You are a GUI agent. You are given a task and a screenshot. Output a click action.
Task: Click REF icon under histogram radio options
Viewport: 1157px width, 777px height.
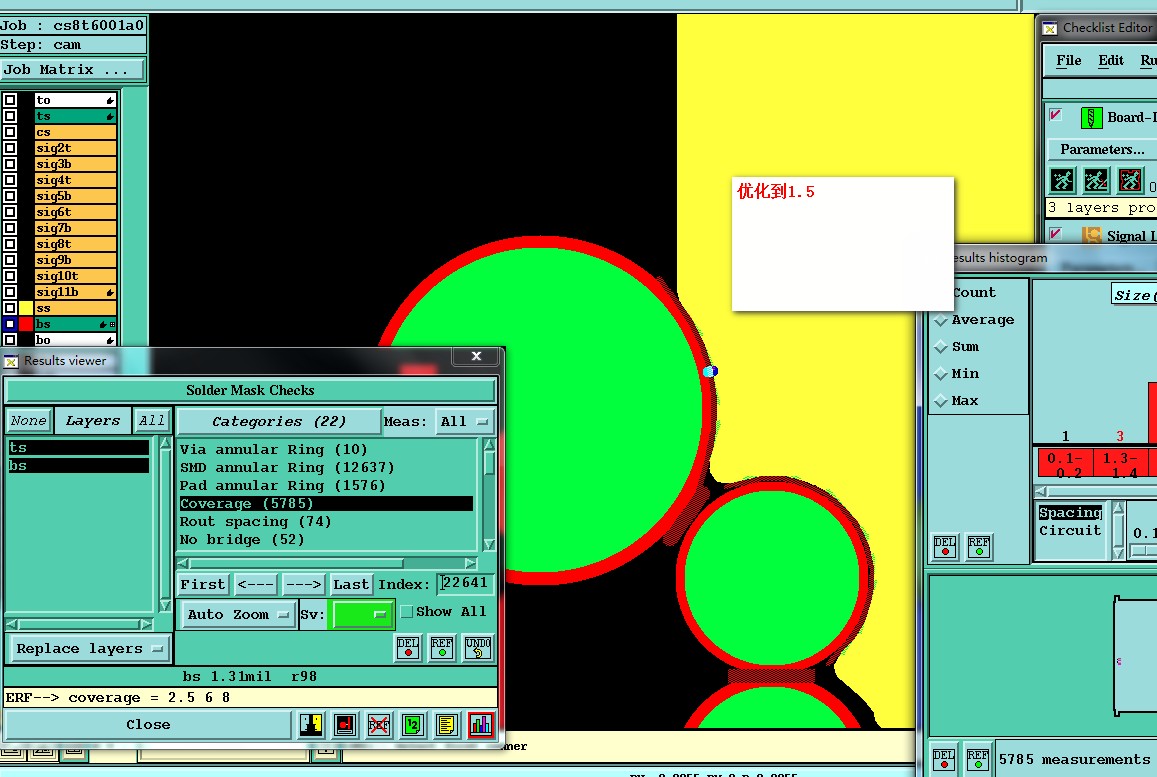pos(979,547)
